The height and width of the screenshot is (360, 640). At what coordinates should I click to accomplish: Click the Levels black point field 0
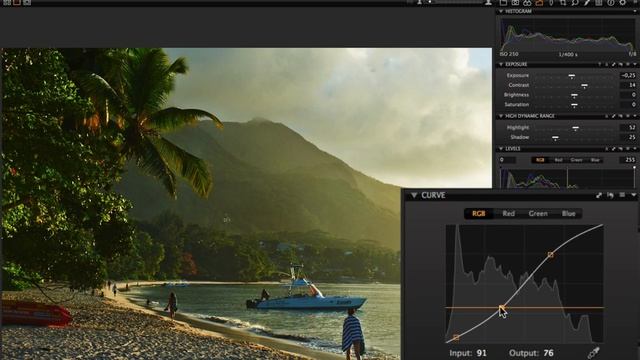[507, 160]
